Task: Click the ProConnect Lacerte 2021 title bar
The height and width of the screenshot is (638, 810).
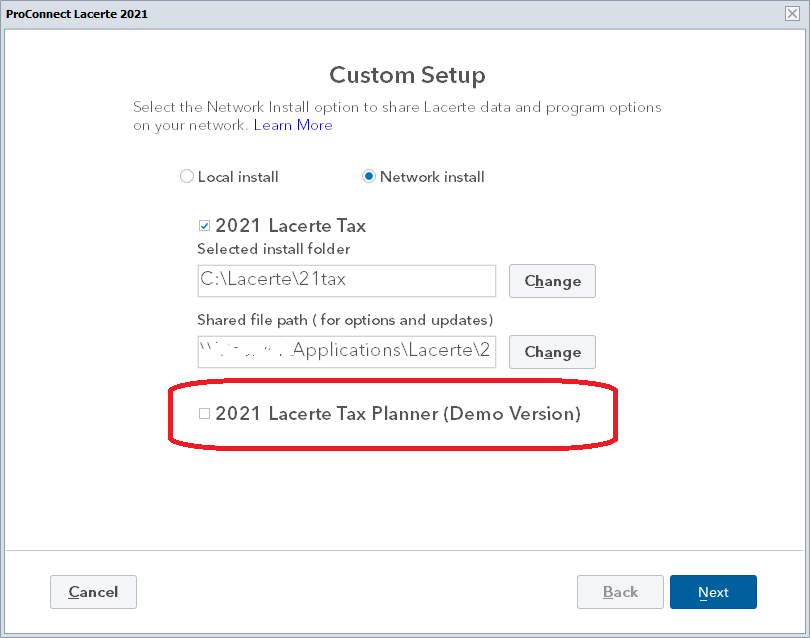Action: [400, 13]
